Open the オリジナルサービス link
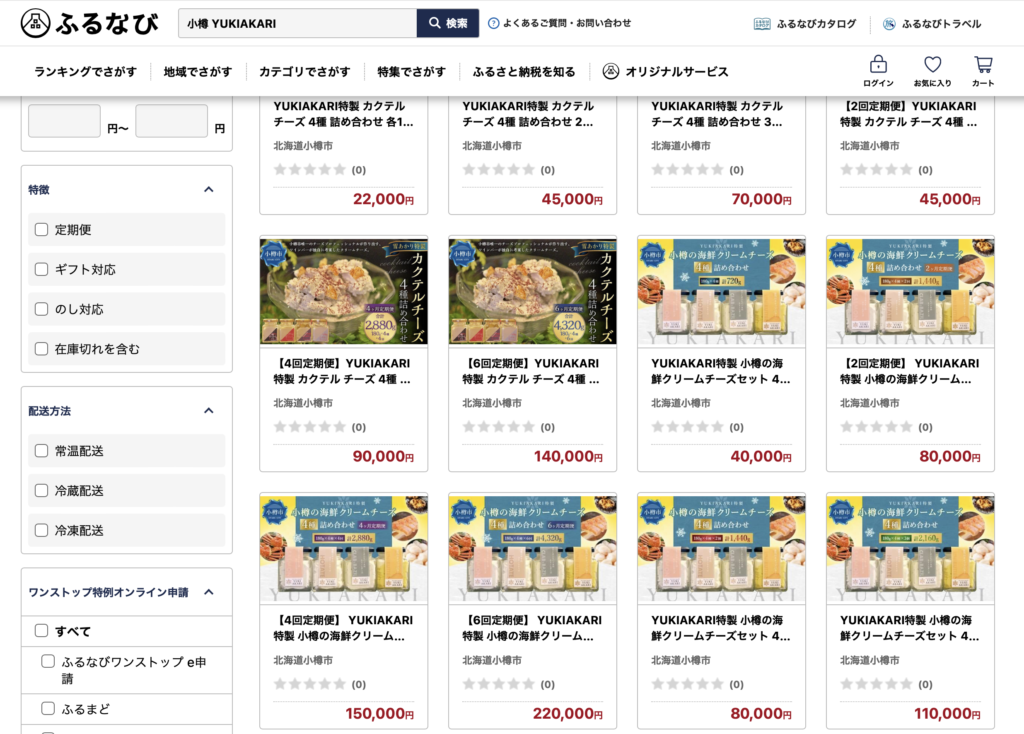Screen dimensions: 1024x734 click(665, 71)
